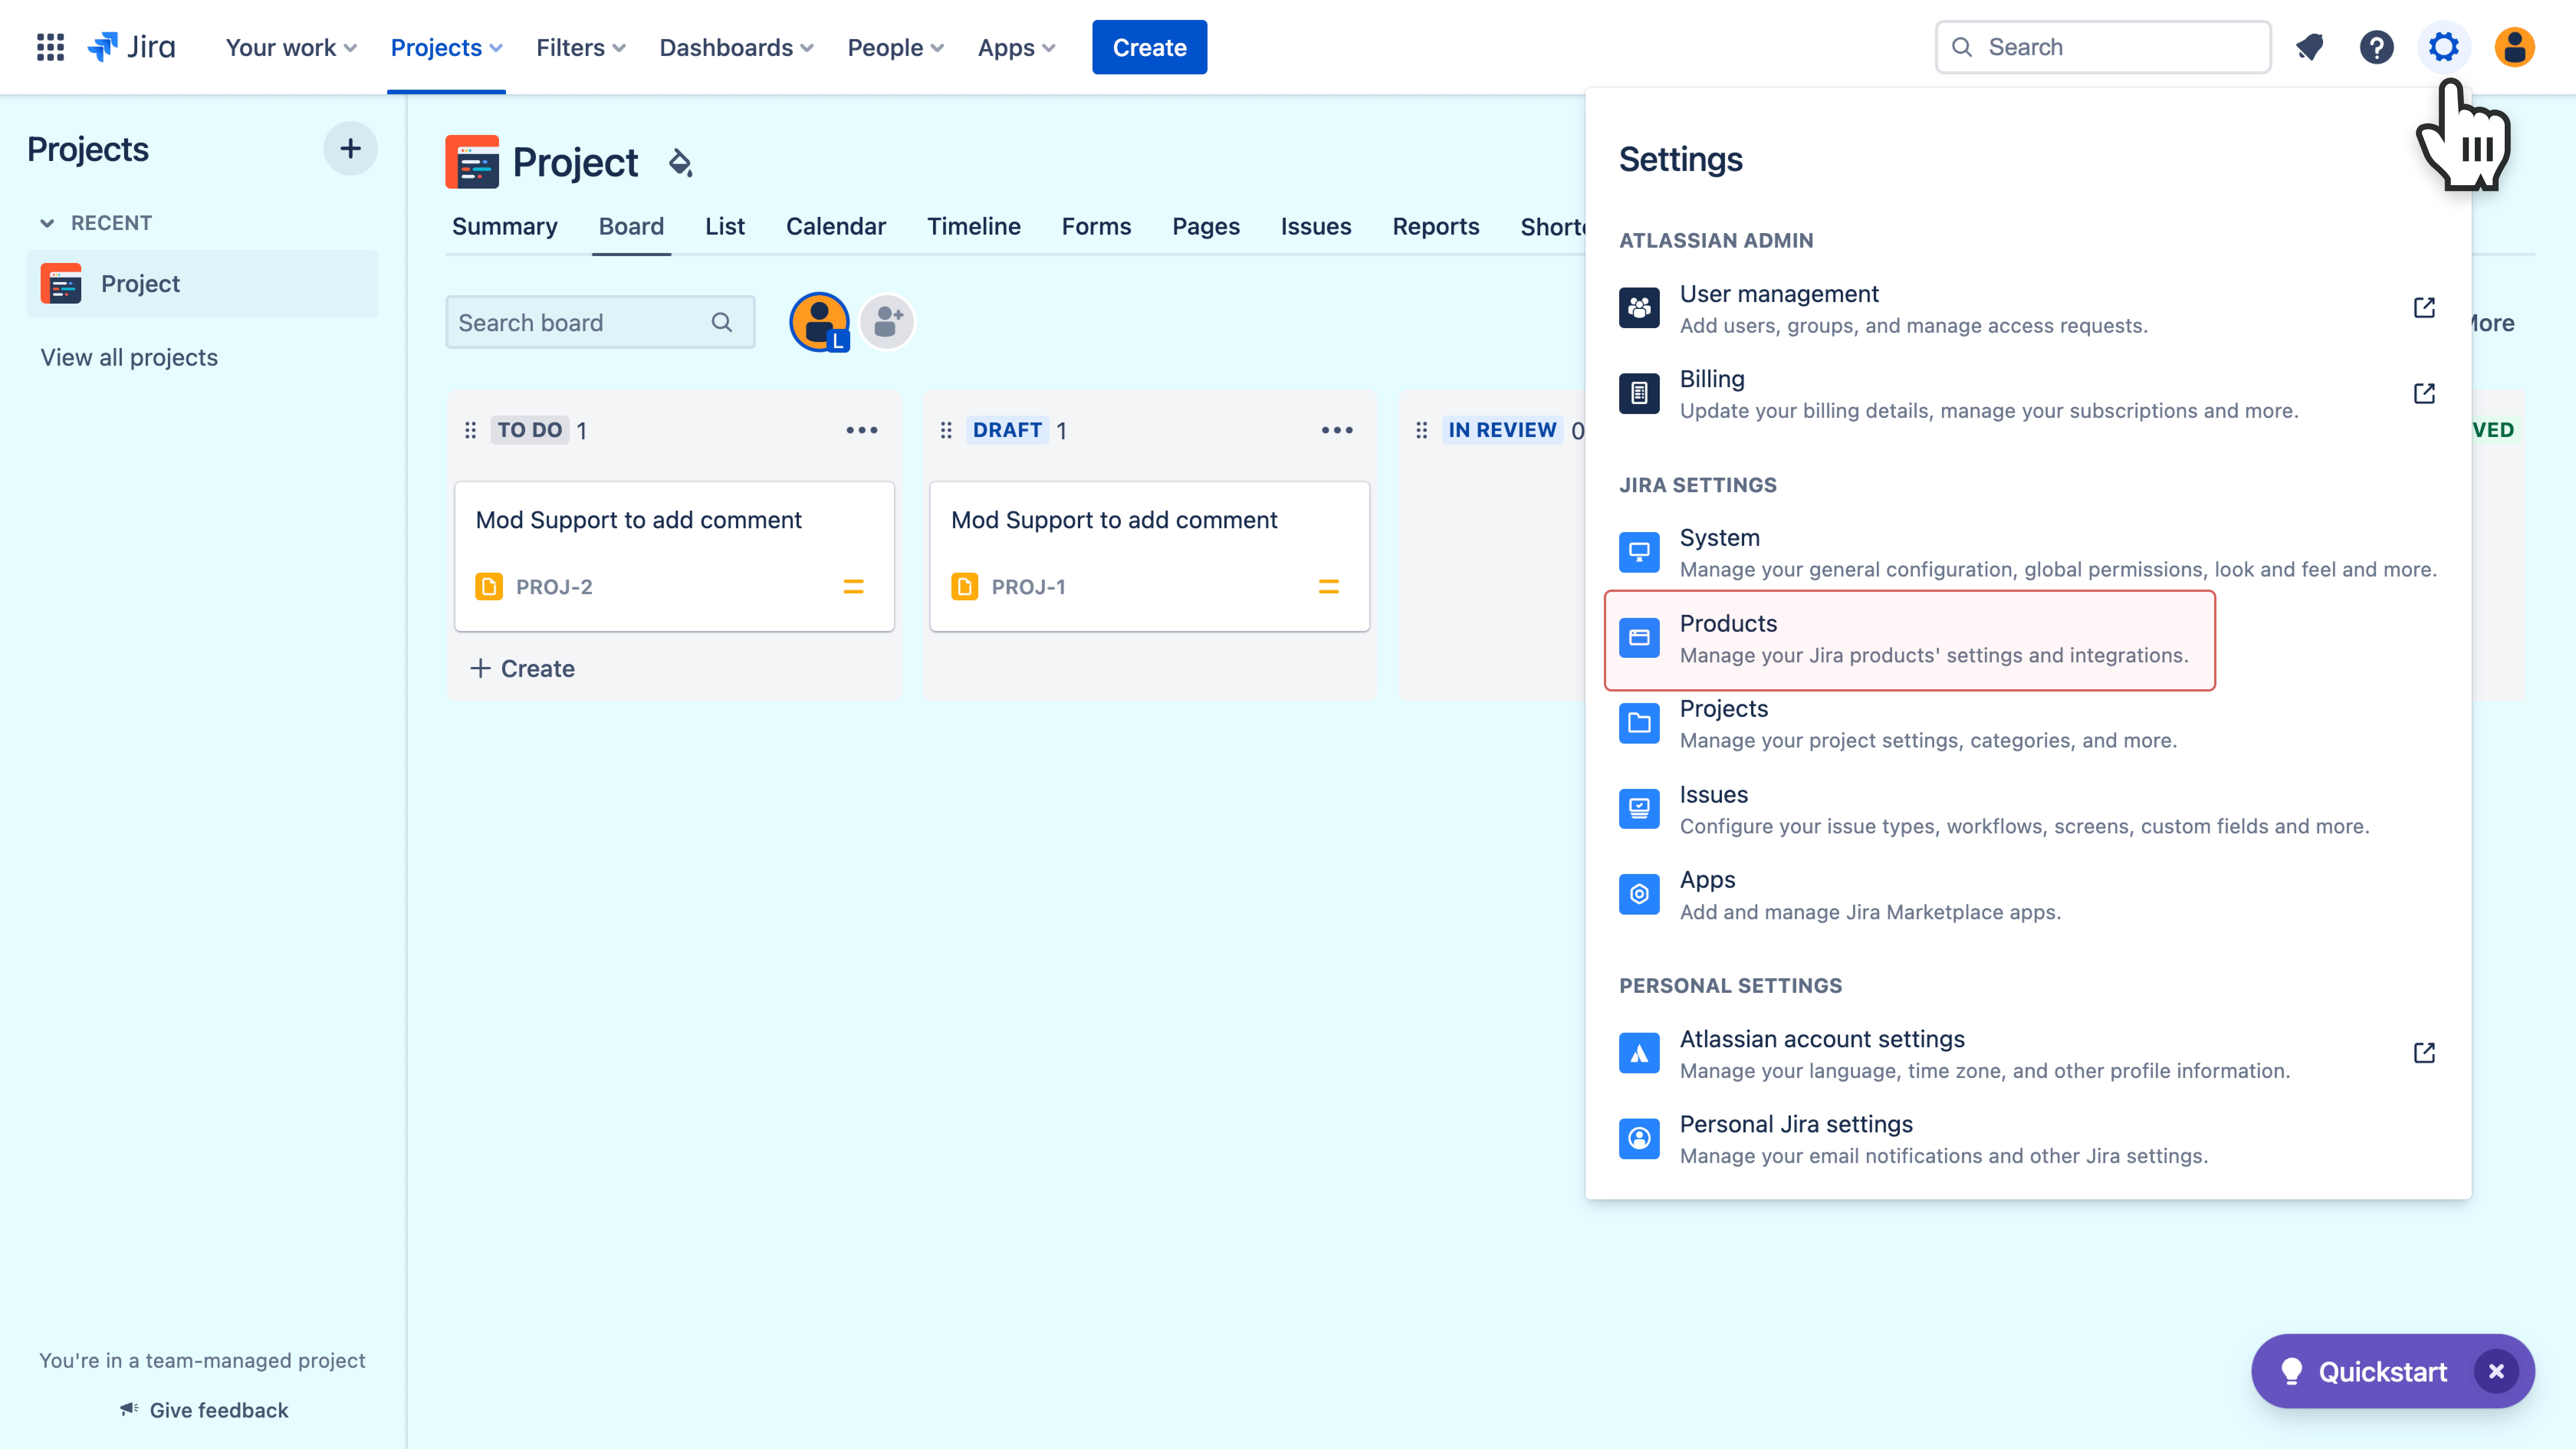Switch to the Board tab
The image size is (2576, 1449).
coord(631,226)
